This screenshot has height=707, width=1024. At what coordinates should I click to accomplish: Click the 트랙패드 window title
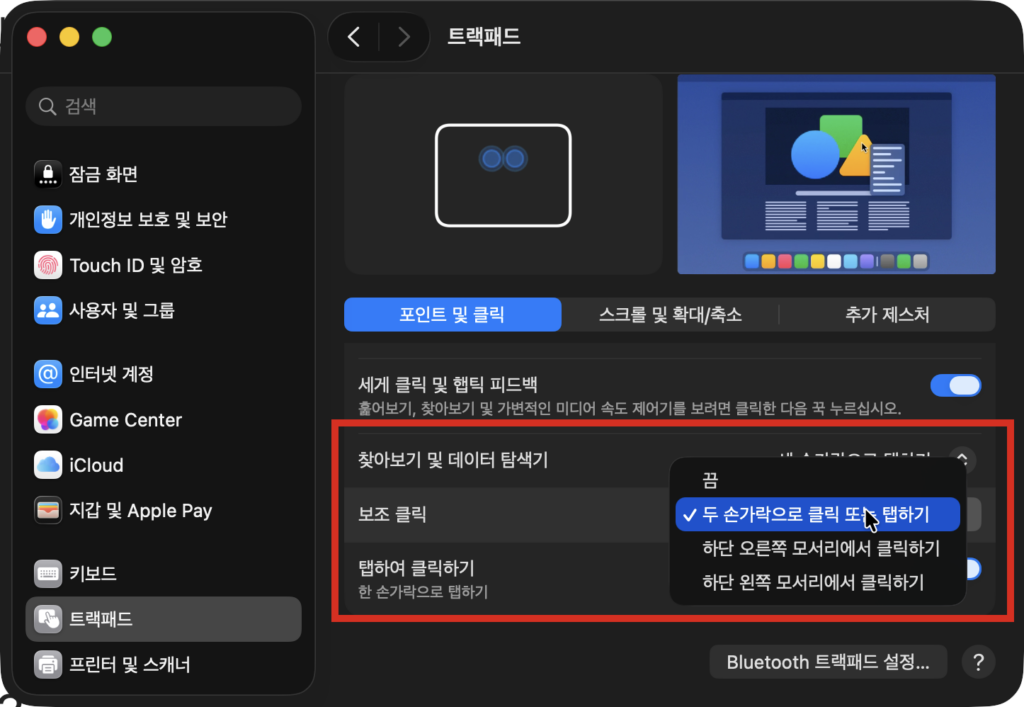[x=484, y=37]
